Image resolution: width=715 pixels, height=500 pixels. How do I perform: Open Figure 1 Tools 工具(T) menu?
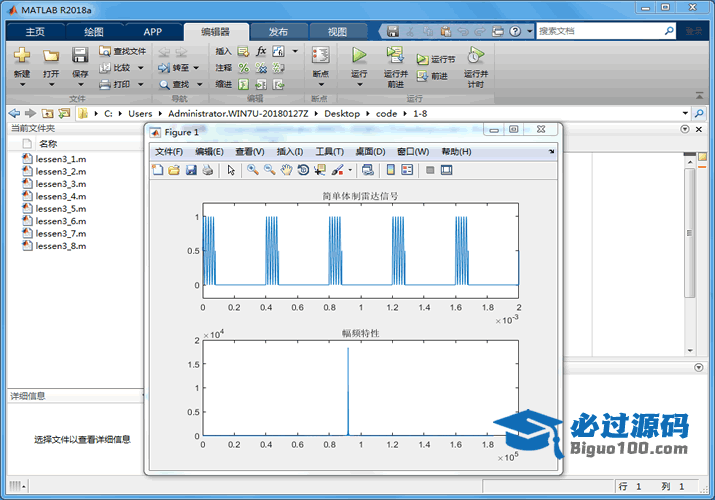(329, 152)
